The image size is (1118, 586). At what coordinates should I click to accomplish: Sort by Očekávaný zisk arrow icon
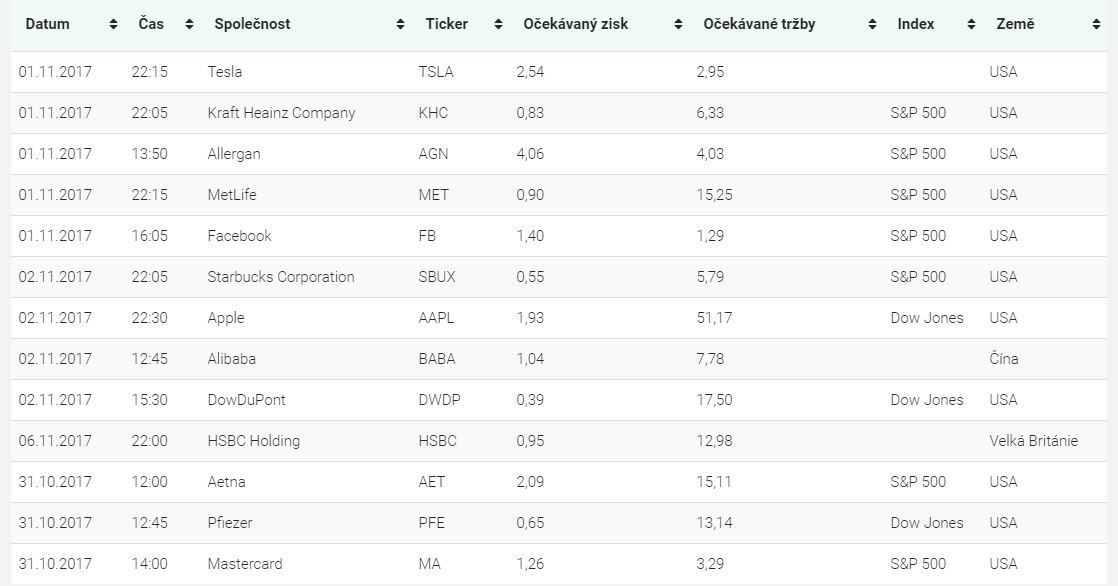coord(677,24)
